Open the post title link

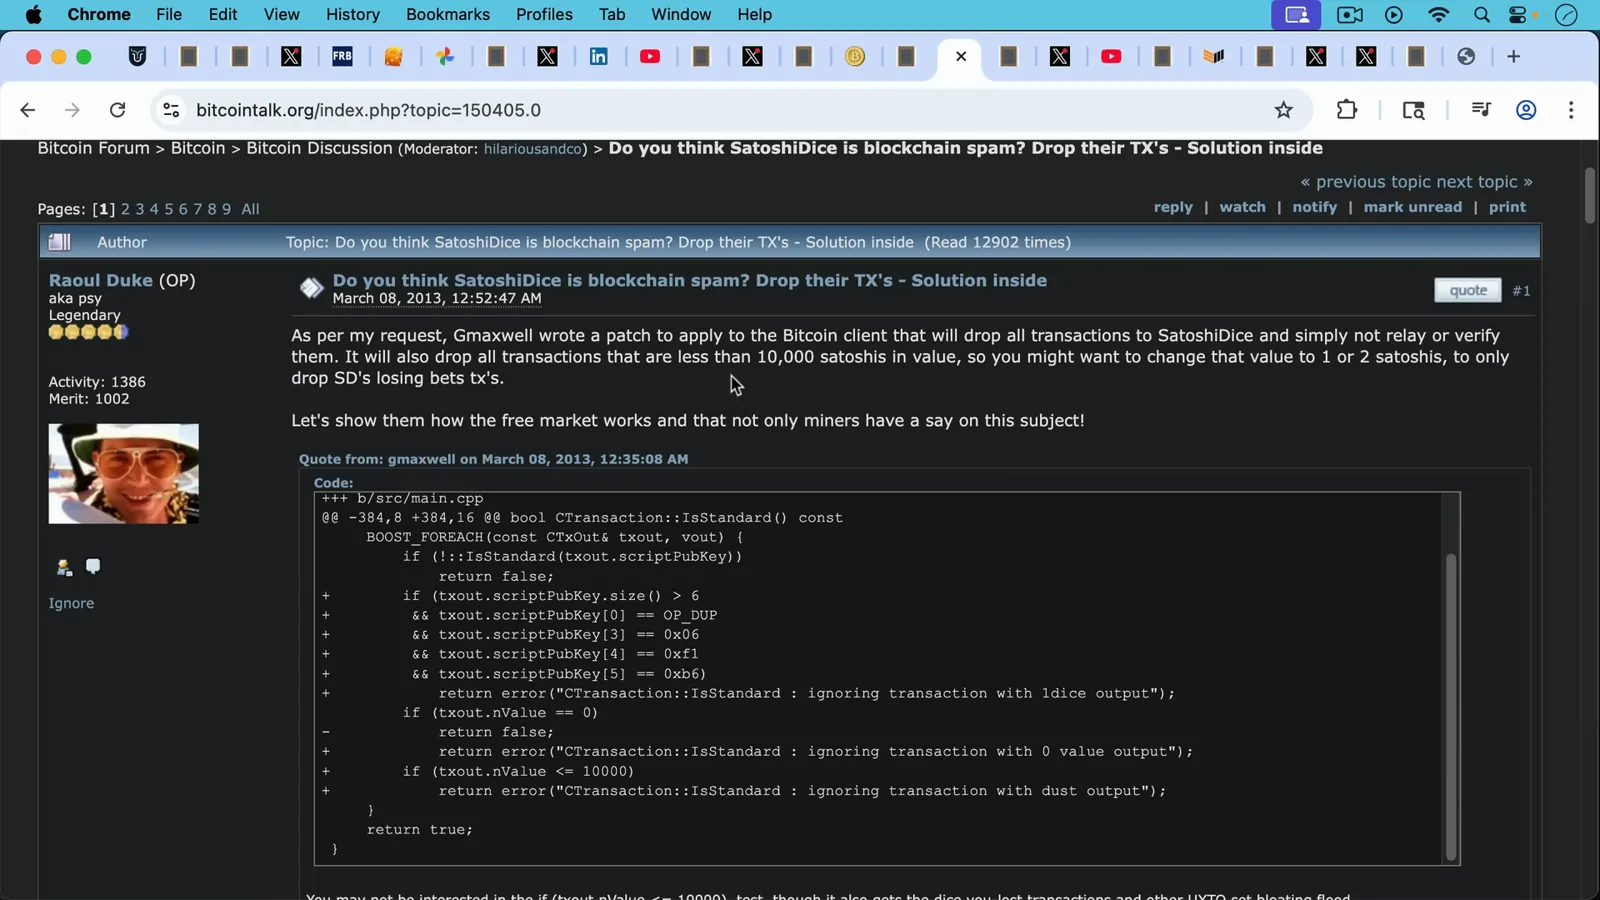pos(690,280)
